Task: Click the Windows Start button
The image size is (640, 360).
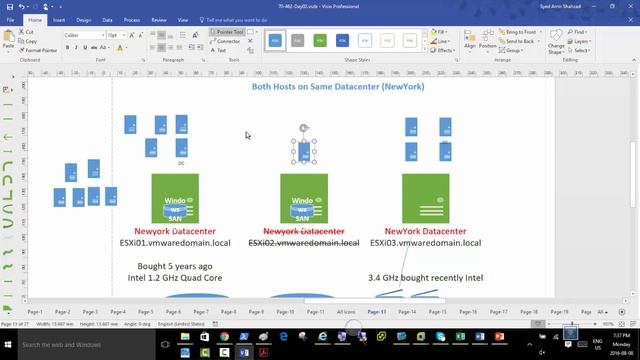Action: (8, 344)
